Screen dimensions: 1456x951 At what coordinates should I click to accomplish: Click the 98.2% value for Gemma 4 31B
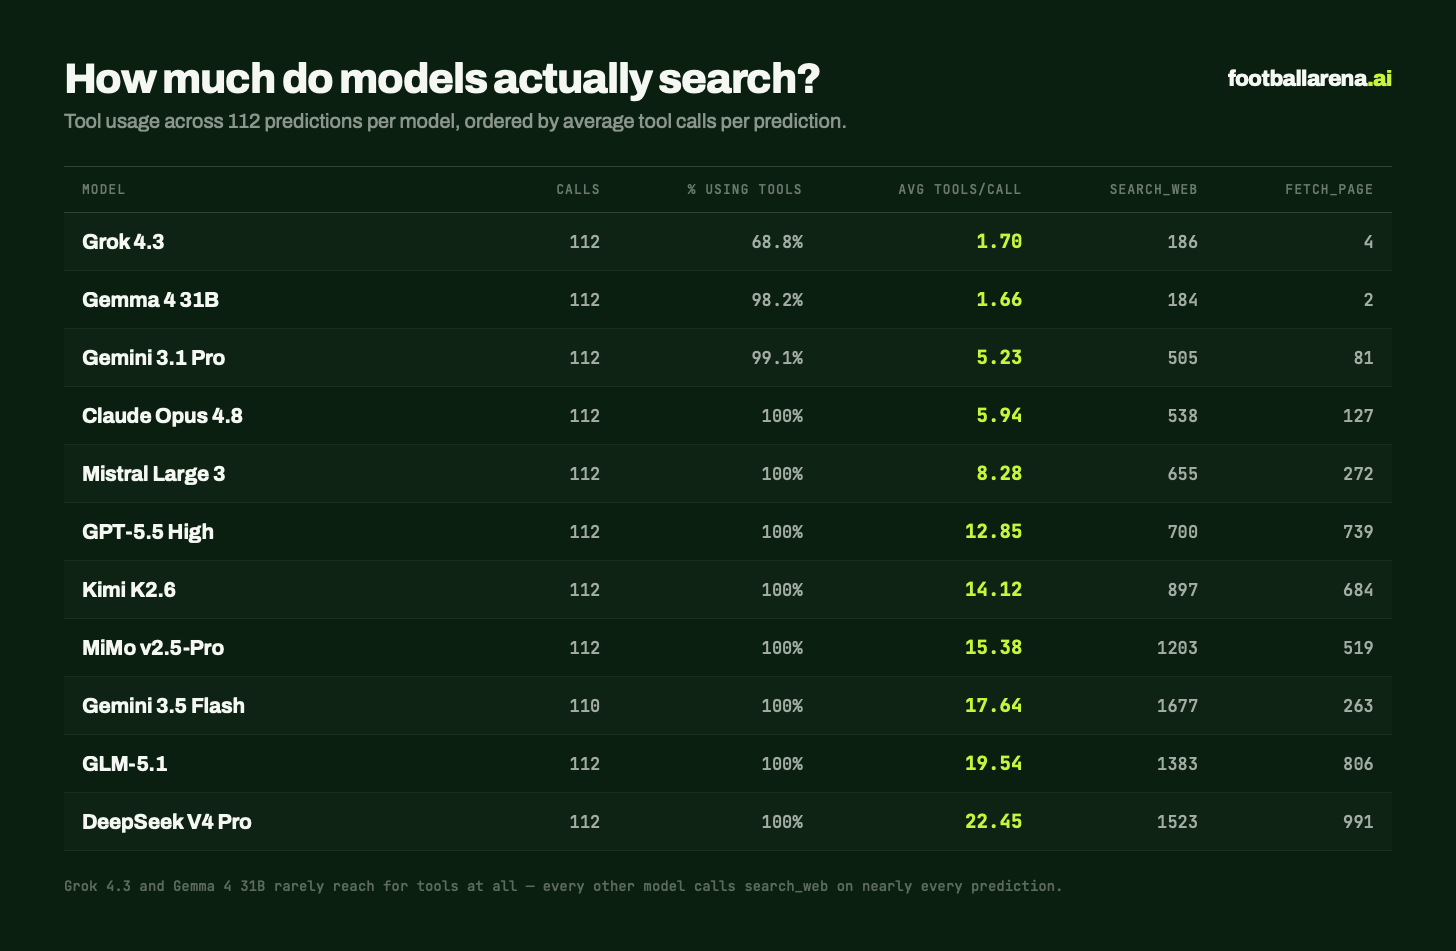point(777,300)
